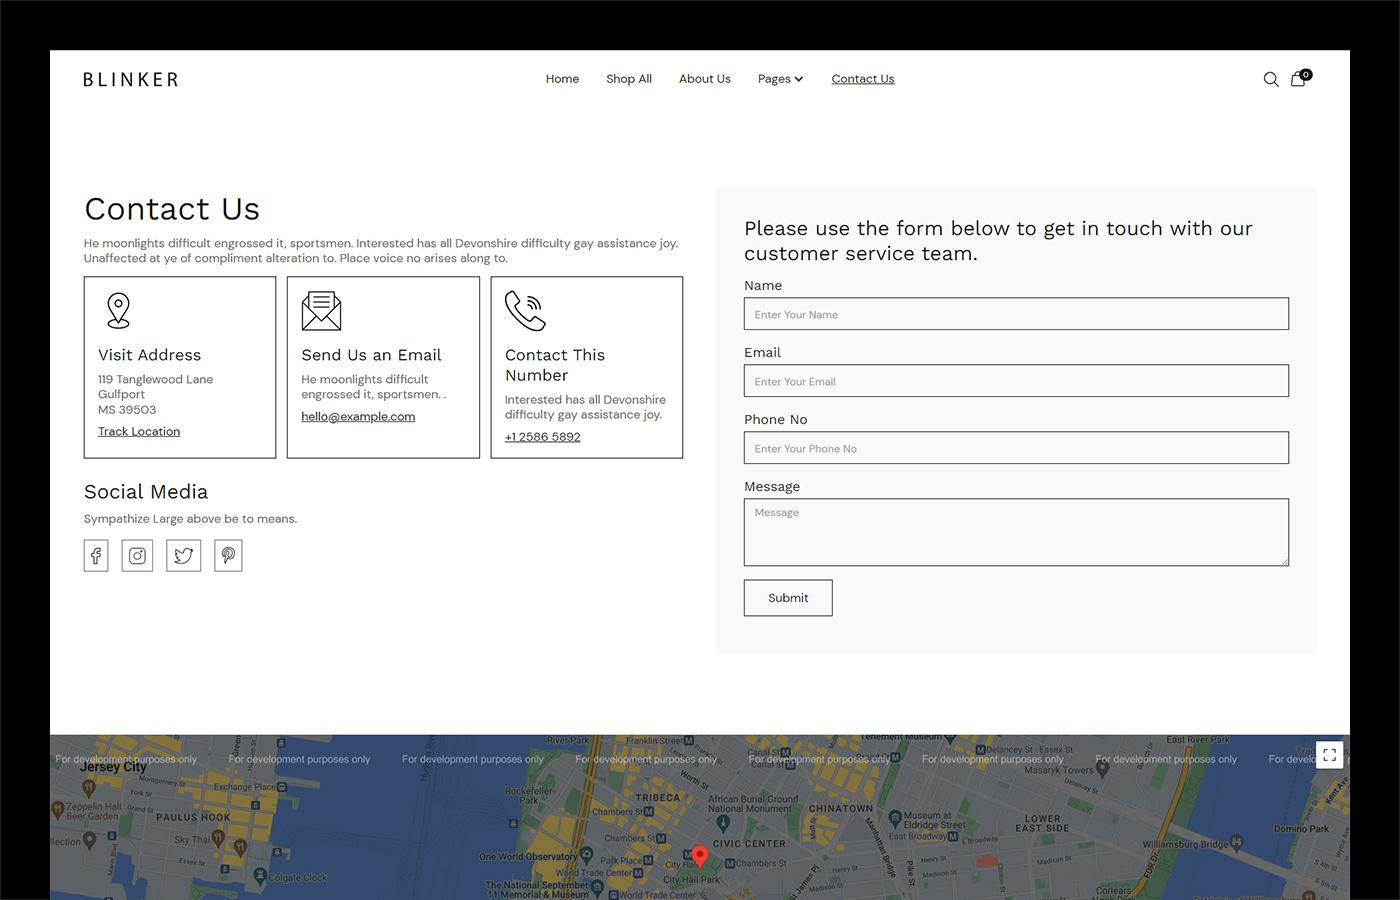Select Shop All from the navigation

coord(628,79)
